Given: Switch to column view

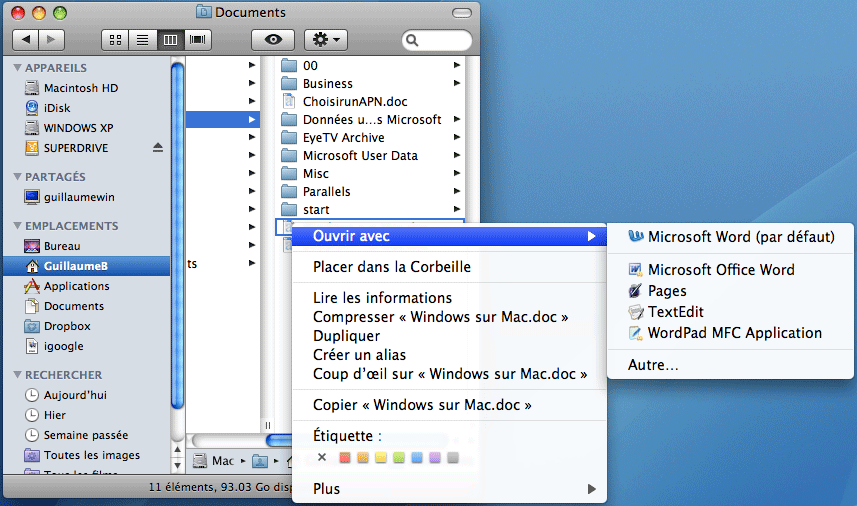Looking at the screenshot, I should click(x=171, y=40).
